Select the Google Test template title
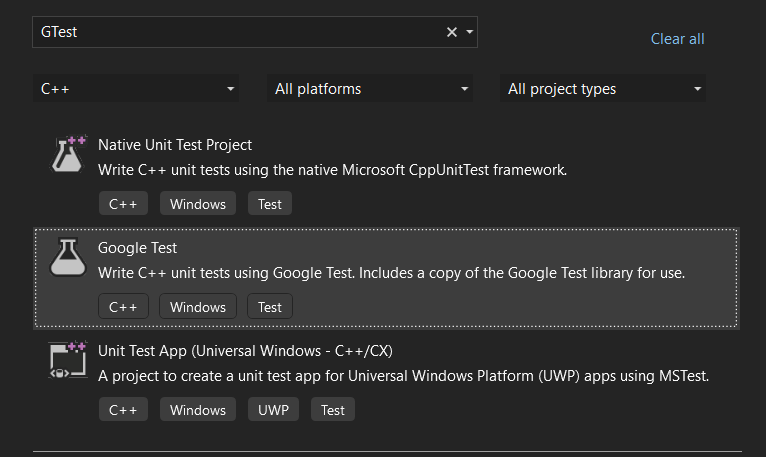The width and height of the screenshot is (766, 457). [137, 248]
